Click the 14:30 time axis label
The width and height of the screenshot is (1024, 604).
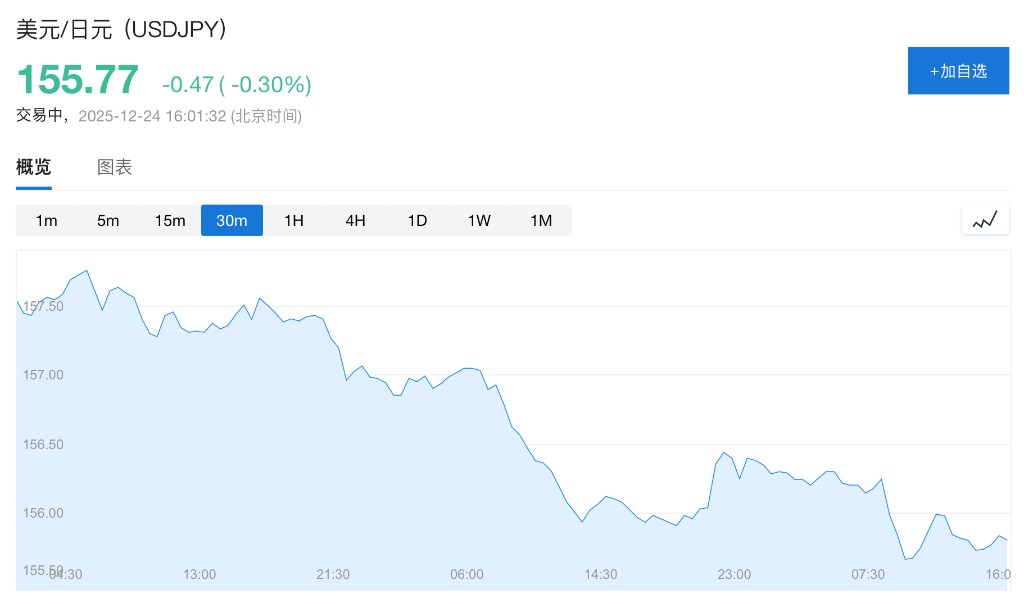click(x=601, y=574)
